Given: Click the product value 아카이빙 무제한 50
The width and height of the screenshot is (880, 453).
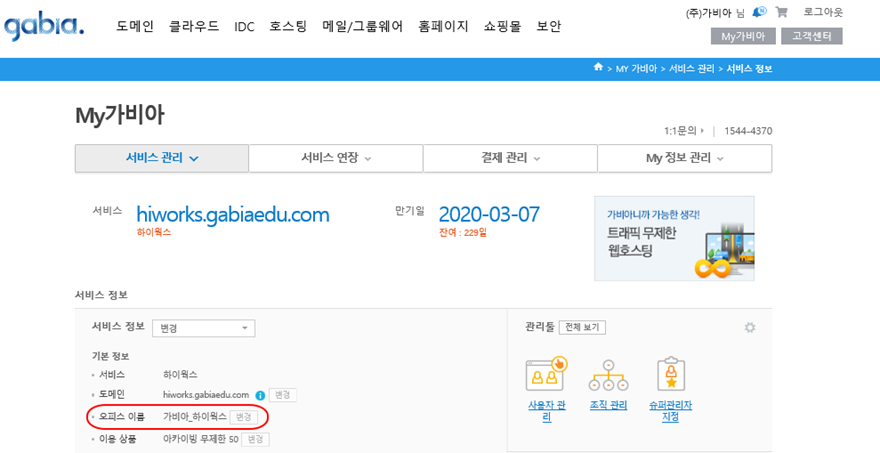Looking at the screenshot, I should coord(200,439).
